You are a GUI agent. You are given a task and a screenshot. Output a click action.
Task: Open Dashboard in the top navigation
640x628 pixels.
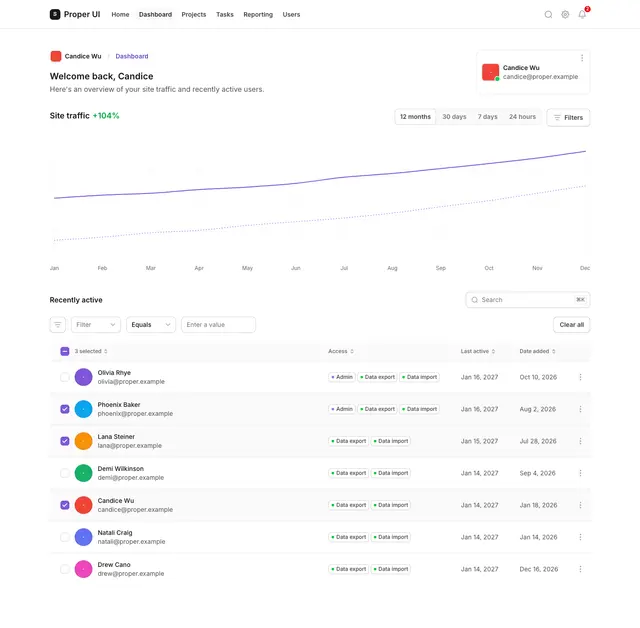155,15
